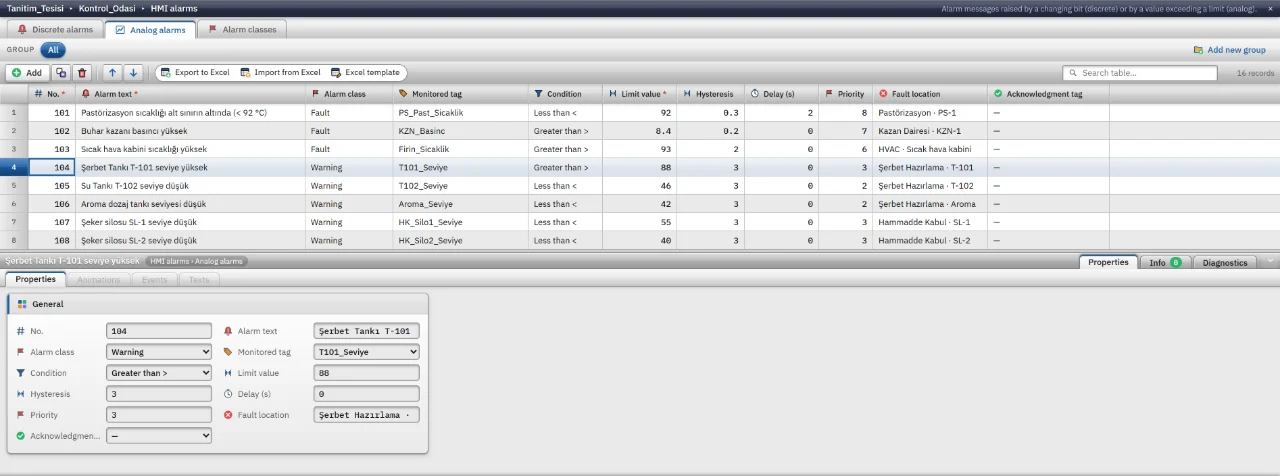Screen dimensions: 1280x476
Task: Open the Diagnostics tab
Action: (1225, 262)
